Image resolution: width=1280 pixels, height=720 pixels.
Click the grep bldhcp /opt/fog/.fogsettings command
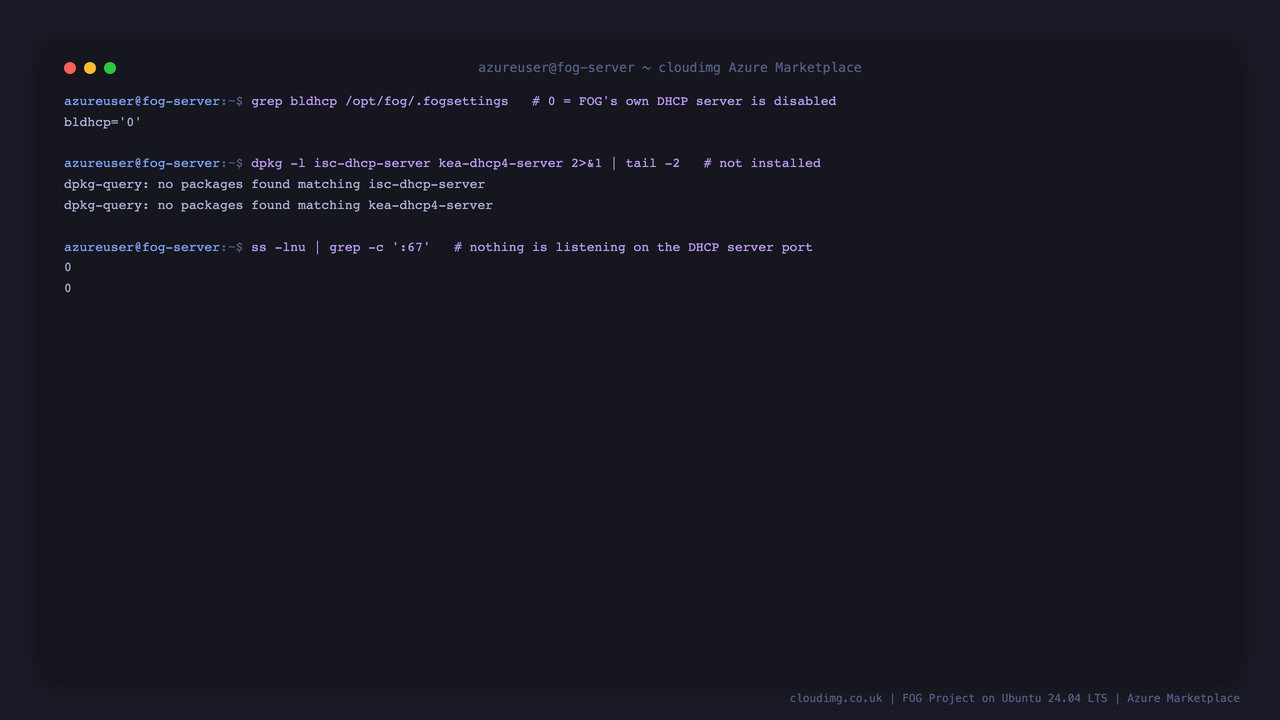pos(380,101)
